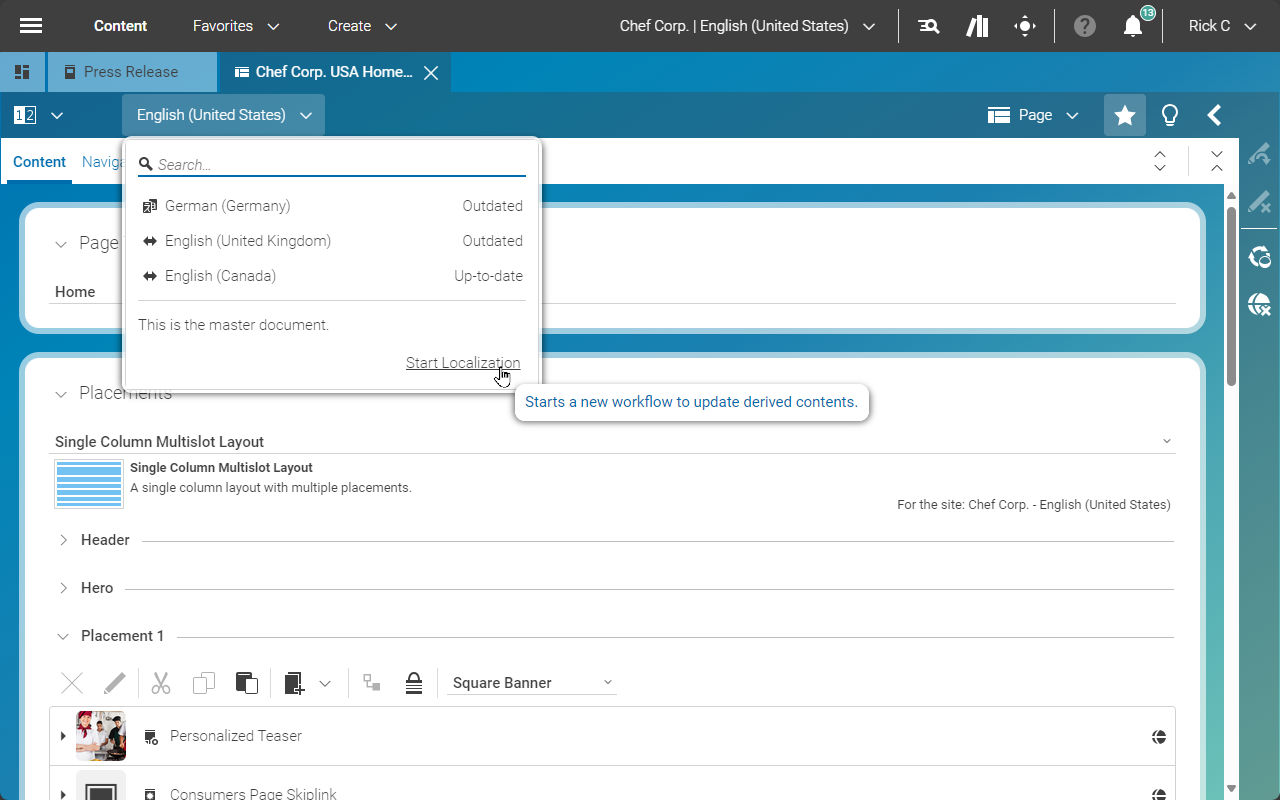Toggle the favorite star on the page
This screenshot has width=1280, height=800.
(x=1124, y=114)
